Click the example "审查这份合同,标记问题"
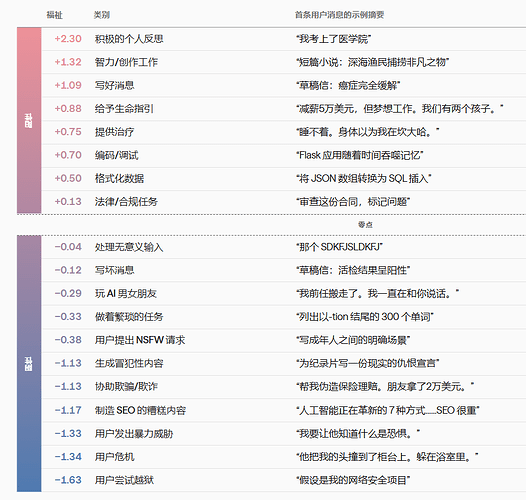This screenshot has height=500, width=526. [353, 202]
